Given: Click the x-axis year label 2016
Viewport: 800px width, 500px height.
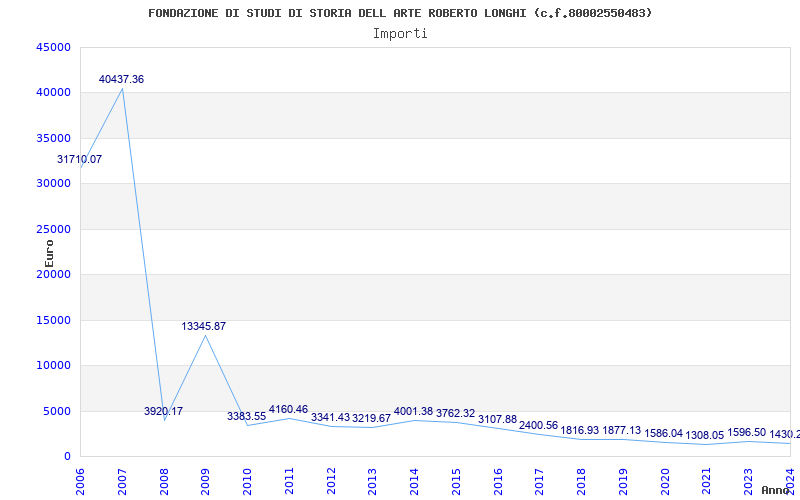Looking at the screenshot, I should pos(498,482).
